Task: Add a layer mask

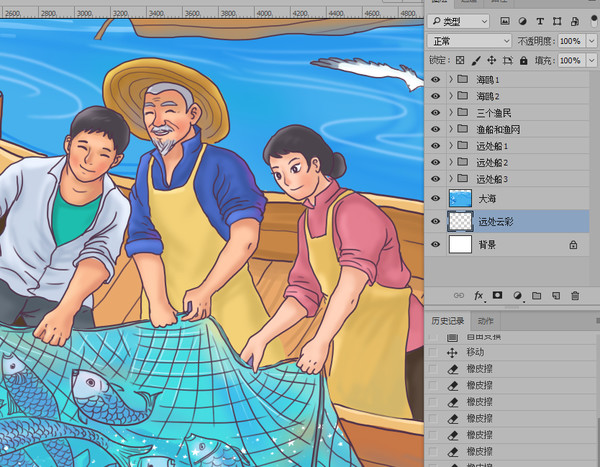Action: pyautogui.click(x=497, y=295)
